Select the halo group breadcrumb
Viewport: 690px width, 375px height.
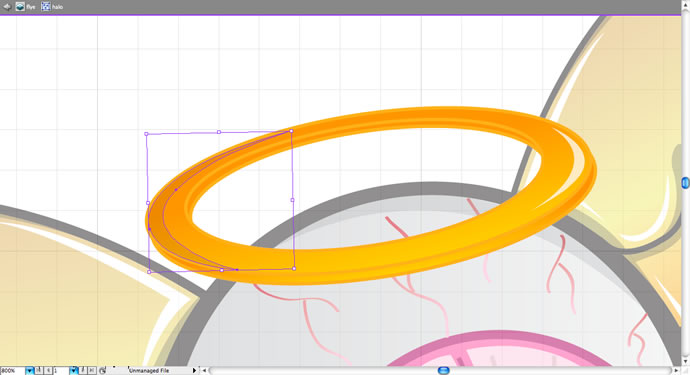tap(52, 7)
